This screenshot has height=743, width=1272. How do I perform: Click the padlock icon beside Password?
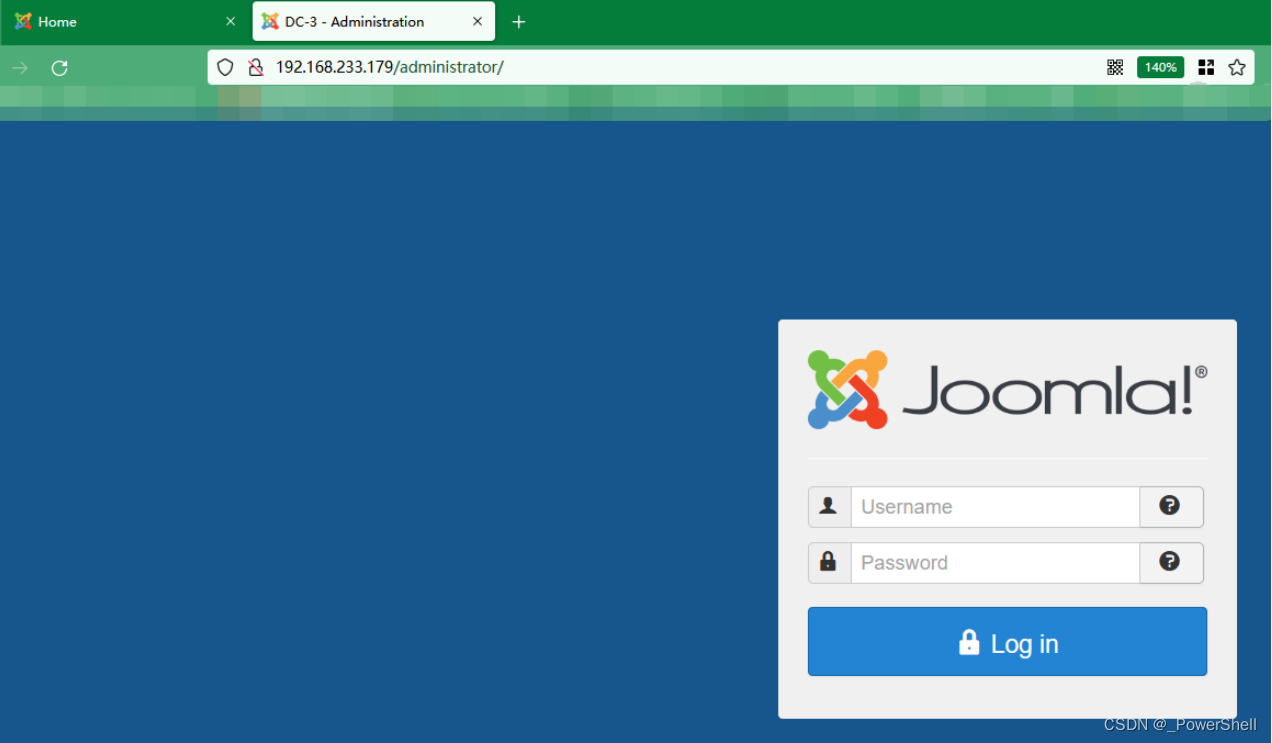[x=829, y=563]
